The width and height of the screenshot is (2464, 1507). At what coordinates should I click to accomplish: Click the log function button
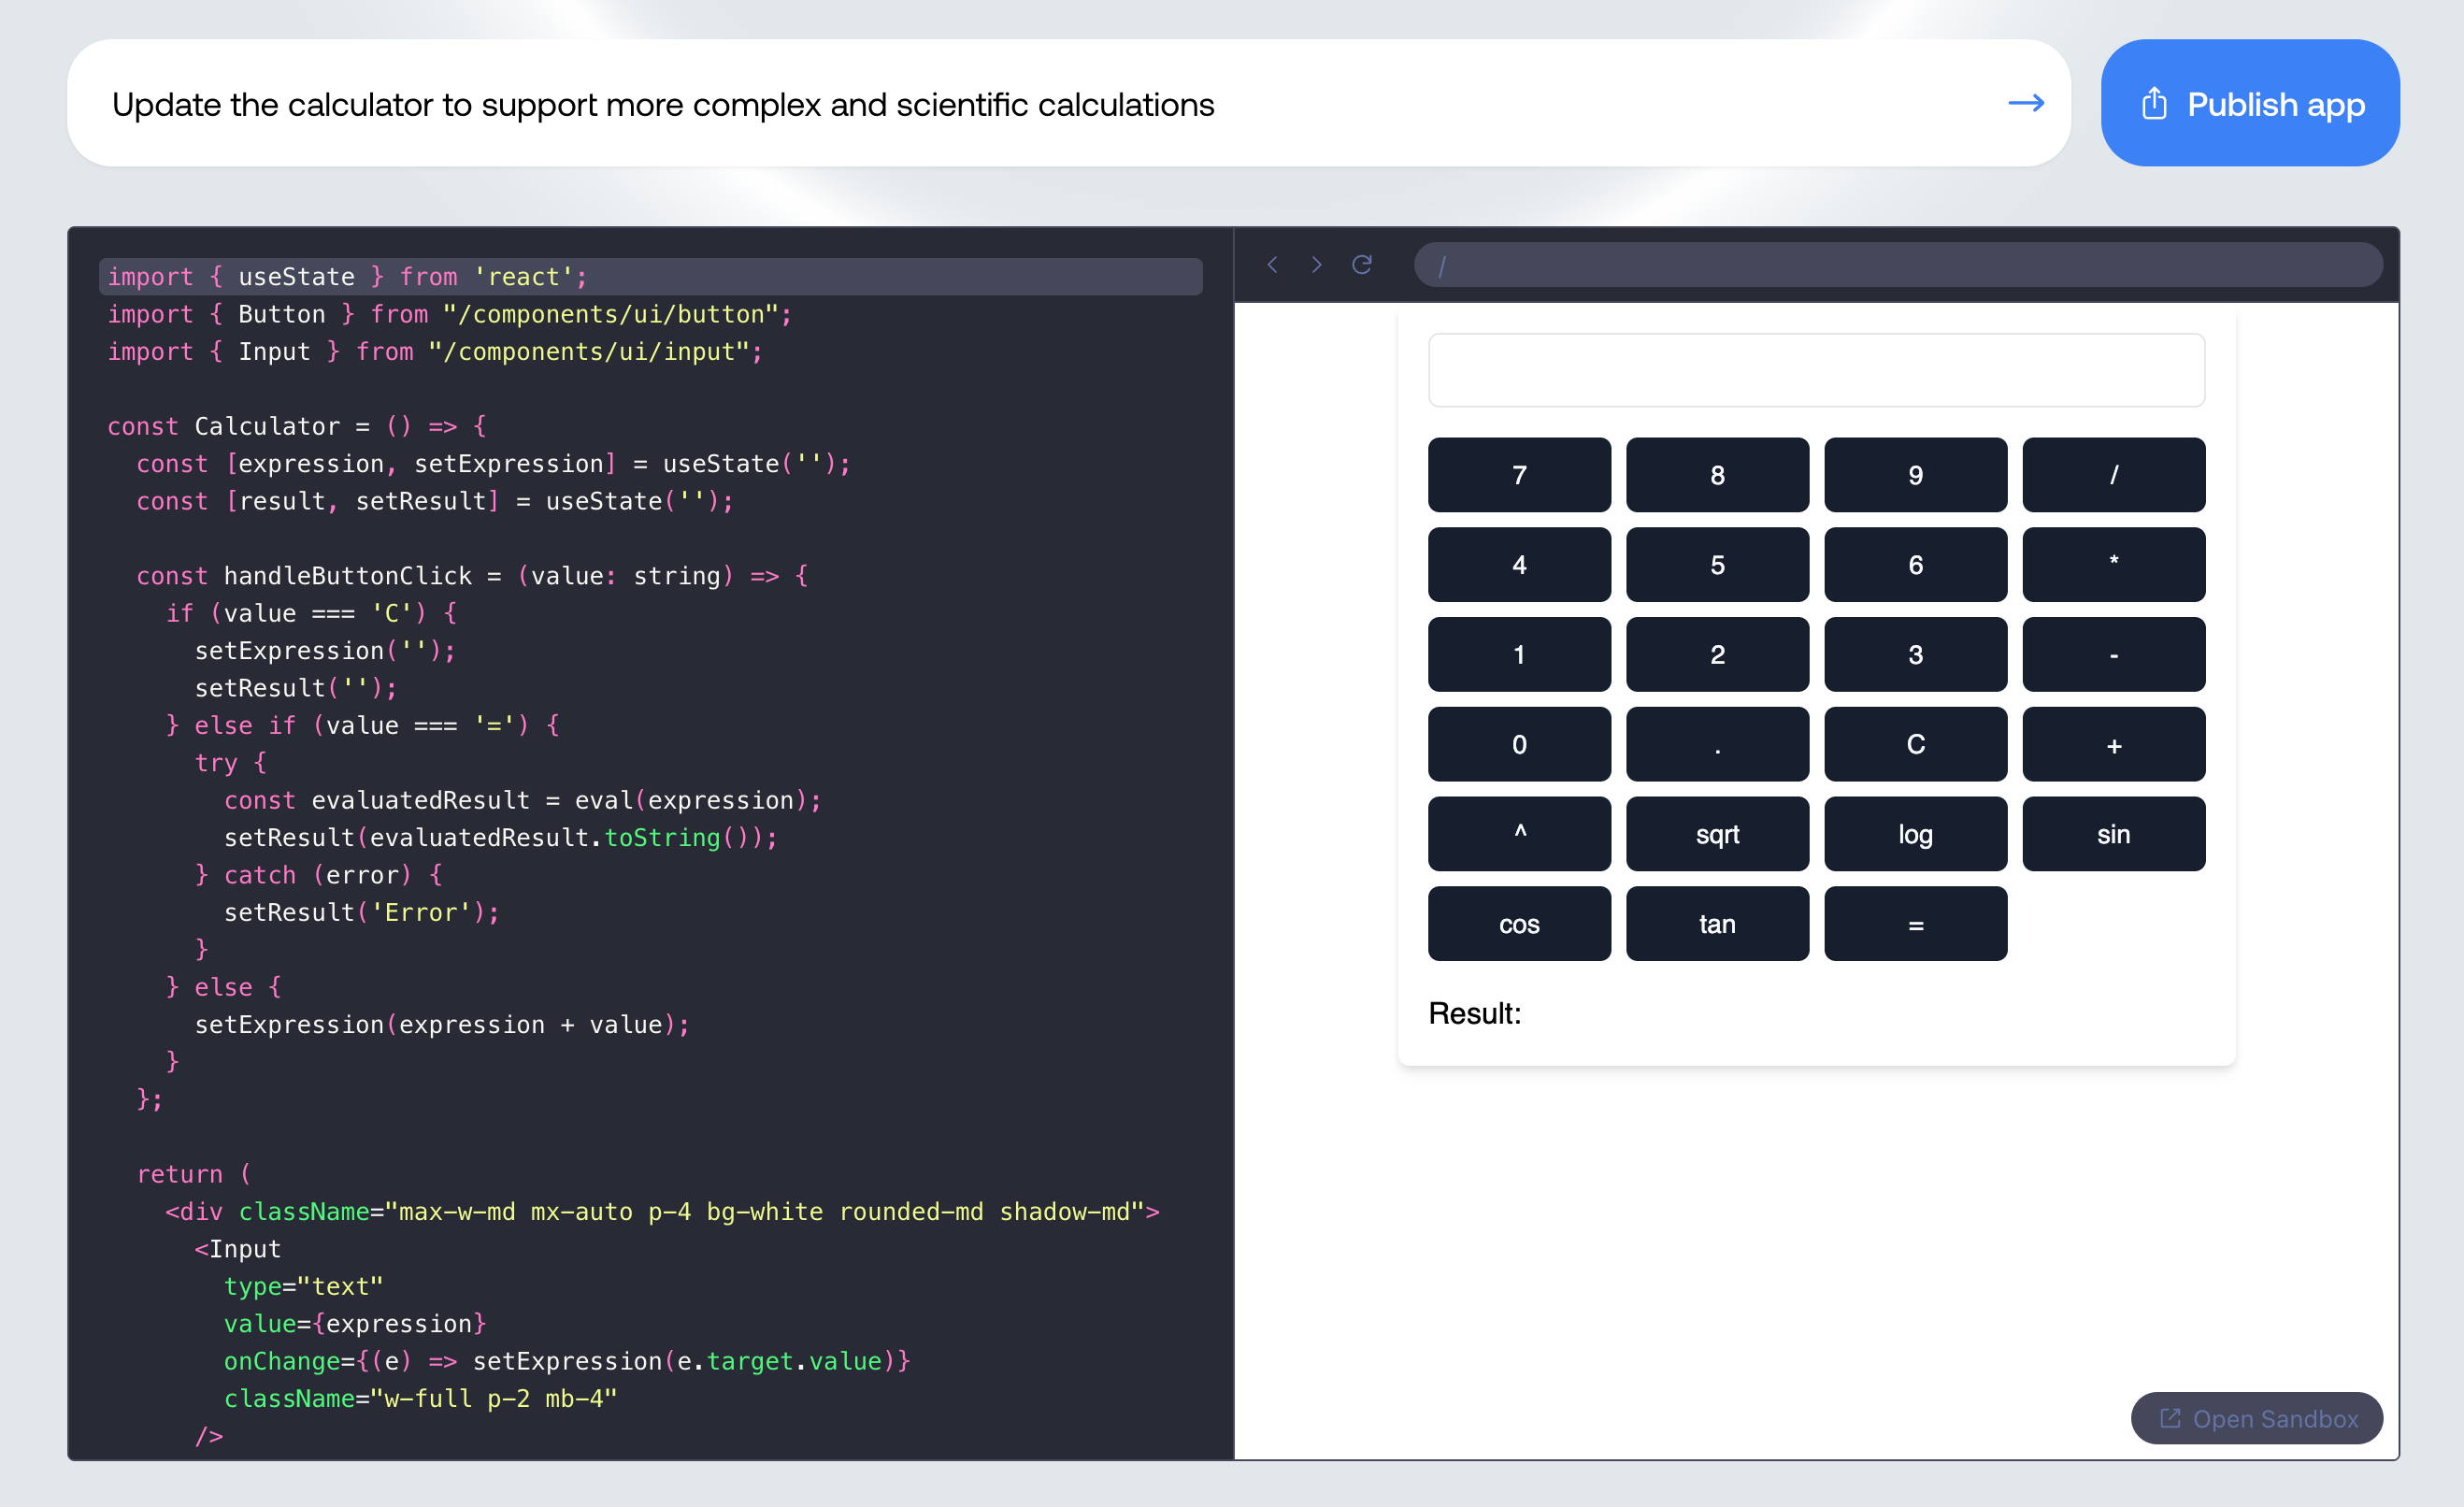click(1915, 833)
